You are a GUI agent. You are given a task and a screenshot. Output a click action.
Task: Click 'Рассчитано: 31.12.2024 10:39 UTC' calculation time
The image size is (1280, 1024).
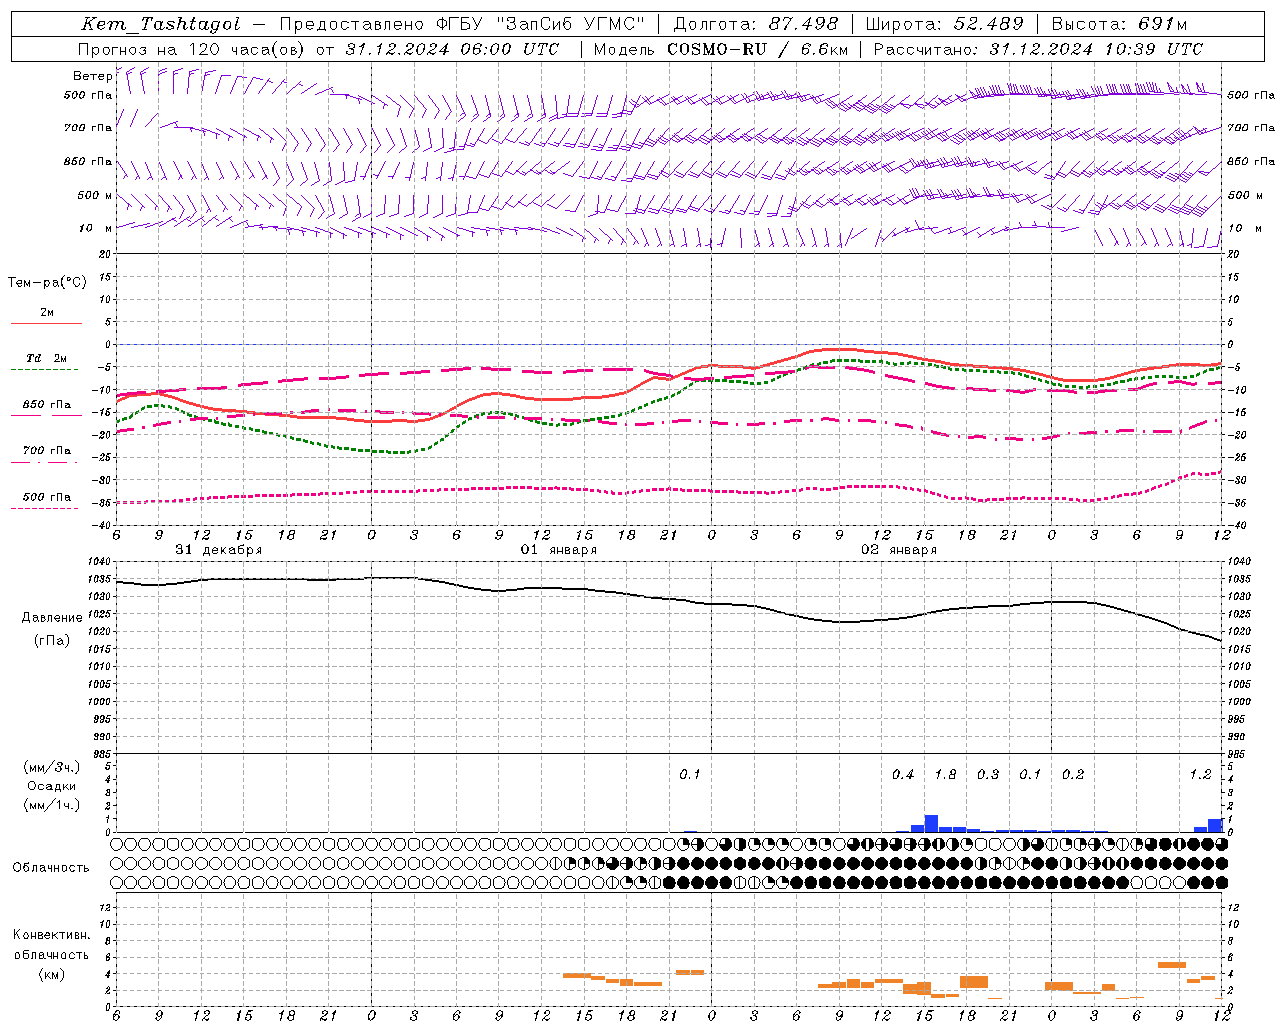pyautogui.click(x=1038, y=48)
